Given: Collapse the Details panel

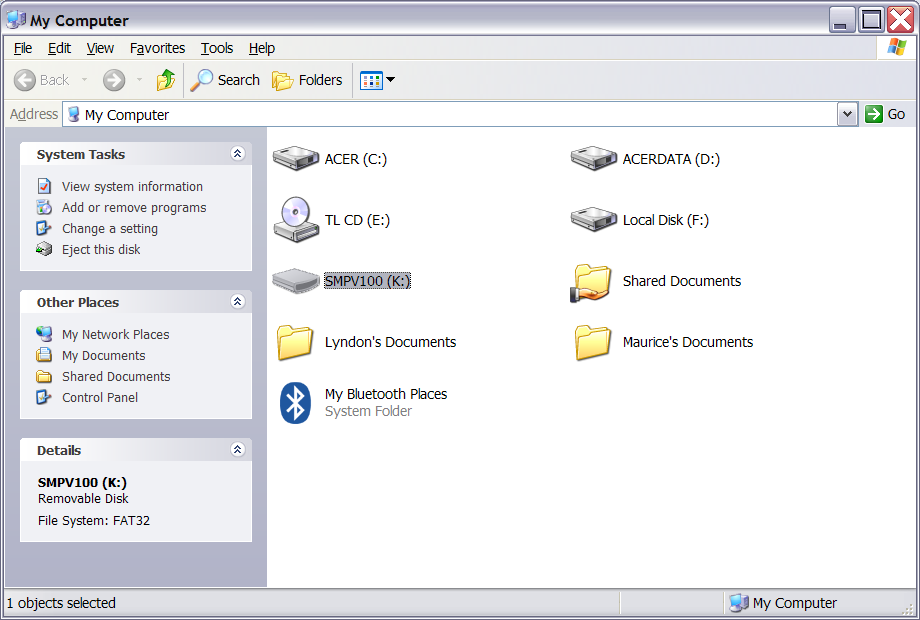Looking at the screenshot, I should 237,450.
